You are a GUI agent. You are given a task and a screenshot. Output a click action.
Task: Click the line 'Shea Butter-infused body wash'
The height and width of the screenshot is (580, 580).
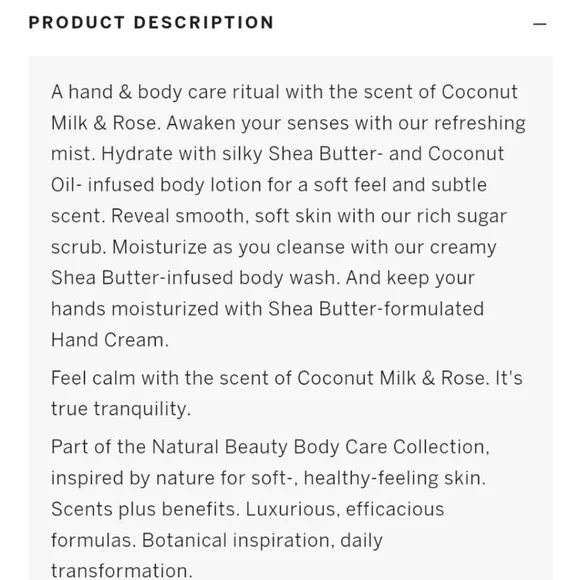pyautogui.click(x=263, y=278)
